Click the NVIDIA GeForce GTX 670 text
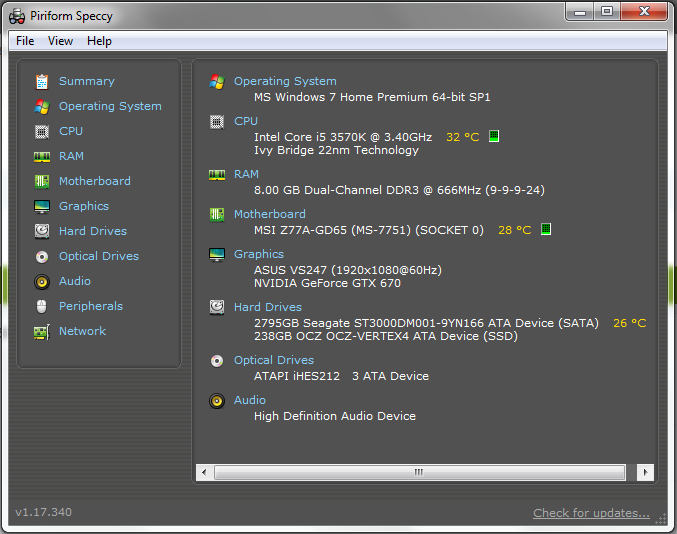Image resolution: width=677 pixels, height=534 pixels. pyautogui.click(x=327, y=284)
